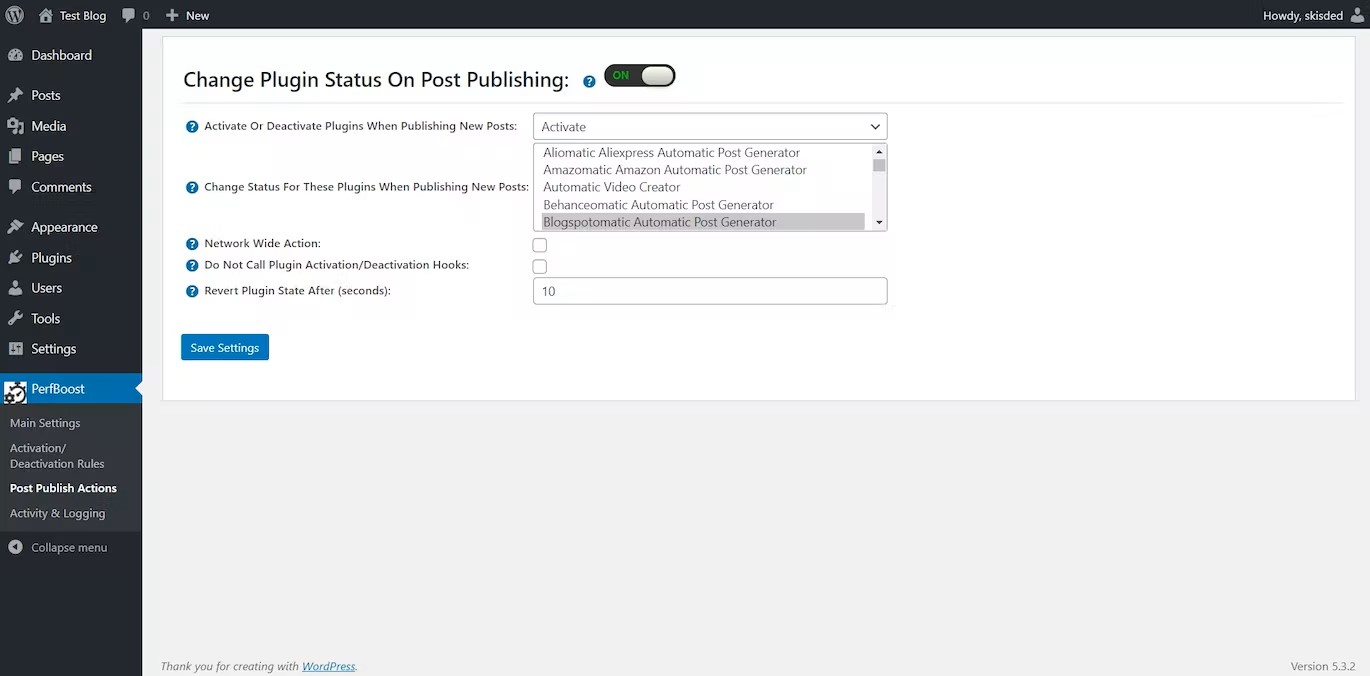This screenshot has width=1370, height=676.
Task: Click the Save Settings button
Action: pyautogui.click(x=225, y=347)
